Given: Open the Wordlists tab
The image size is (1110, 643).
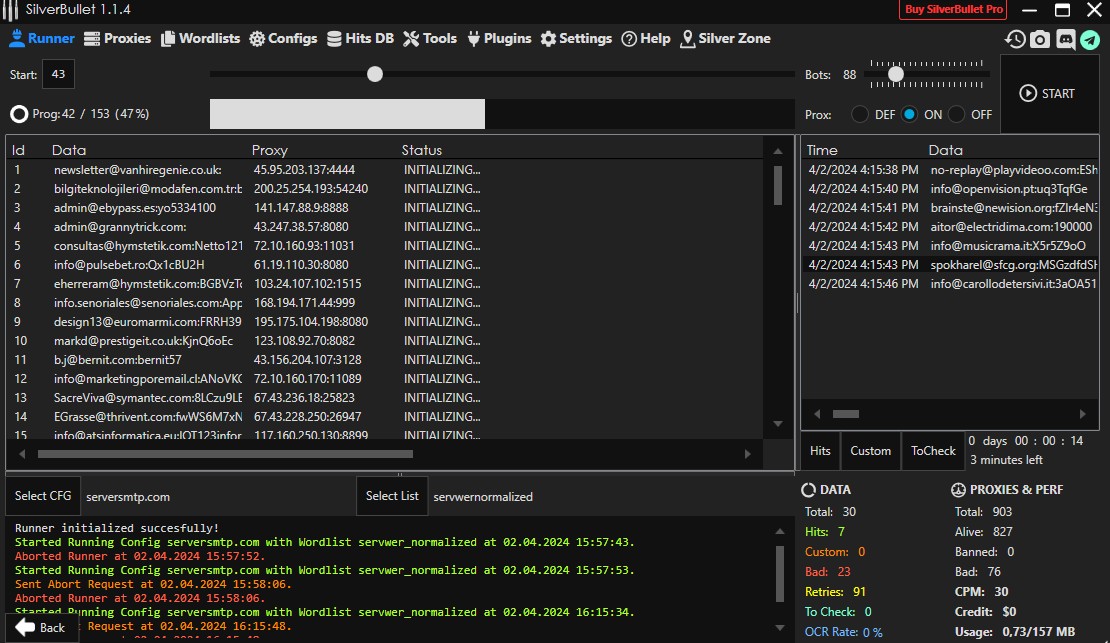Looking at the screenshot, I should (x=201, y=38).
